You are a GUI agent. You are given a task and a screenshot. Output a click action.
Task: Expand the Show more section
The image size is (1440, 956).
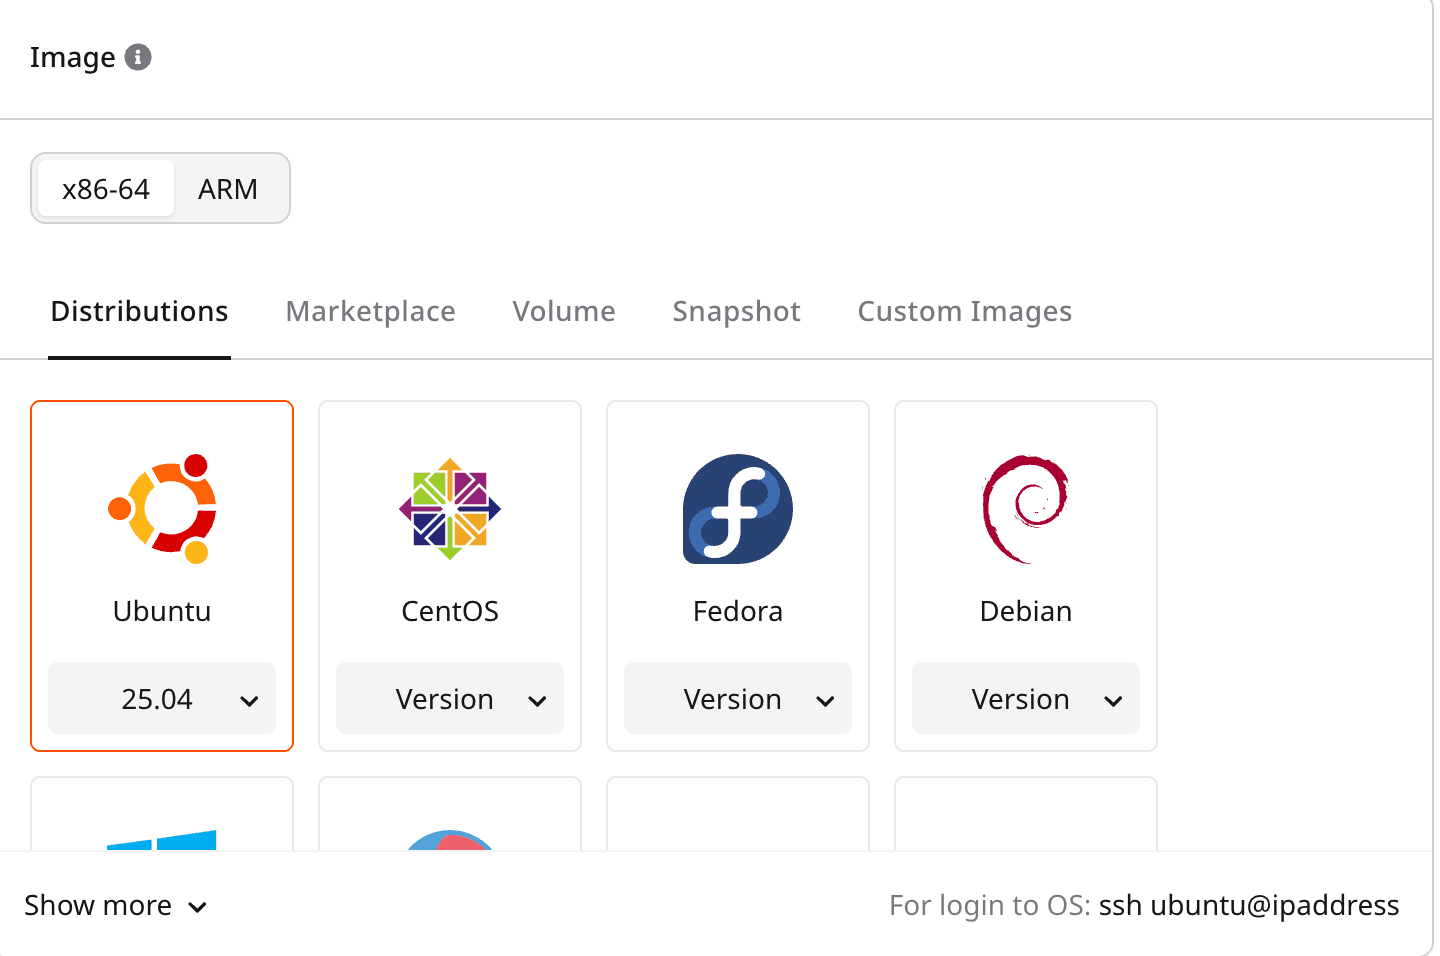pos(116,906)
